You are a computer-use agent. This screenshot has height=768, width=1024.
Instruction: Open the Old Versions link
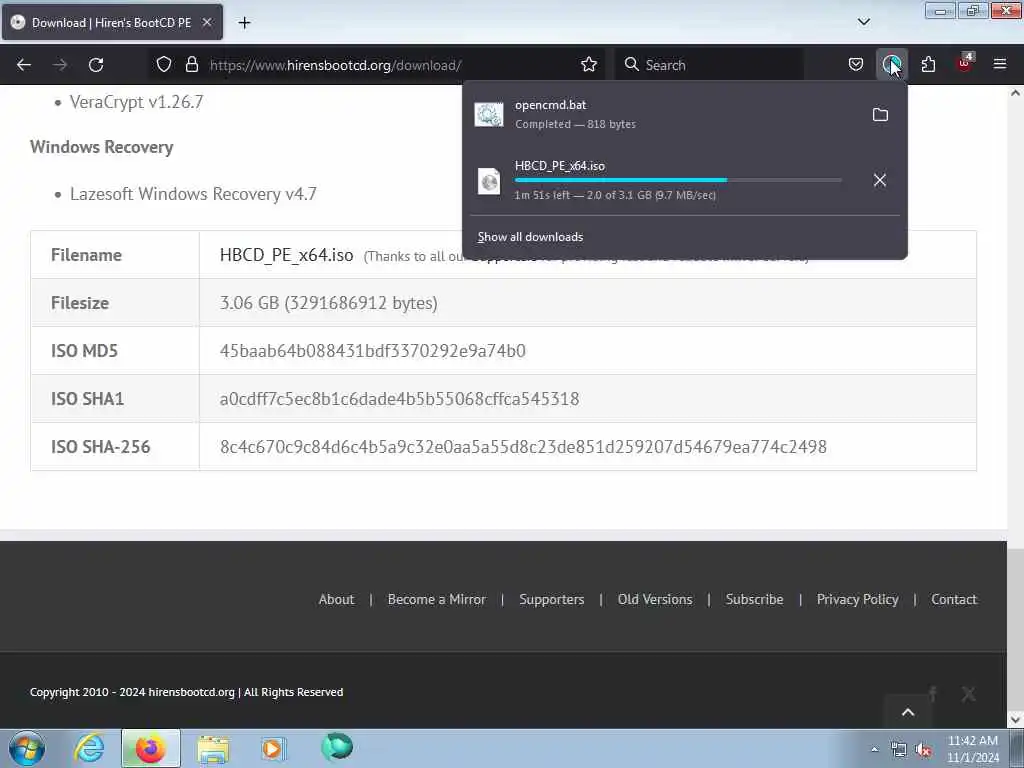pos(655,600)
